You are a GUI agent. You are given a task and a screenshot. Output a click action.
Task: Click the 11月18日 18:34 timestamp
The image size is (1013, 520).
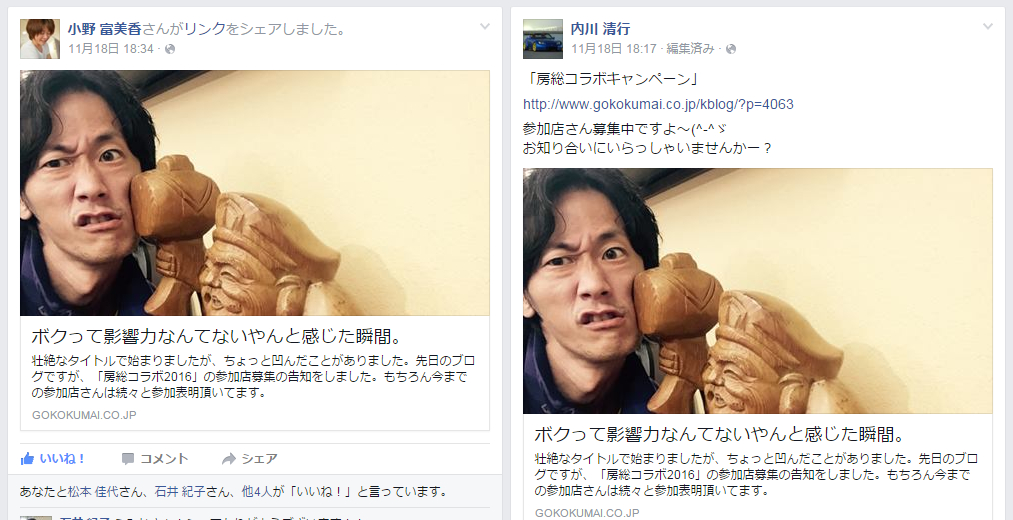[111, 49]
